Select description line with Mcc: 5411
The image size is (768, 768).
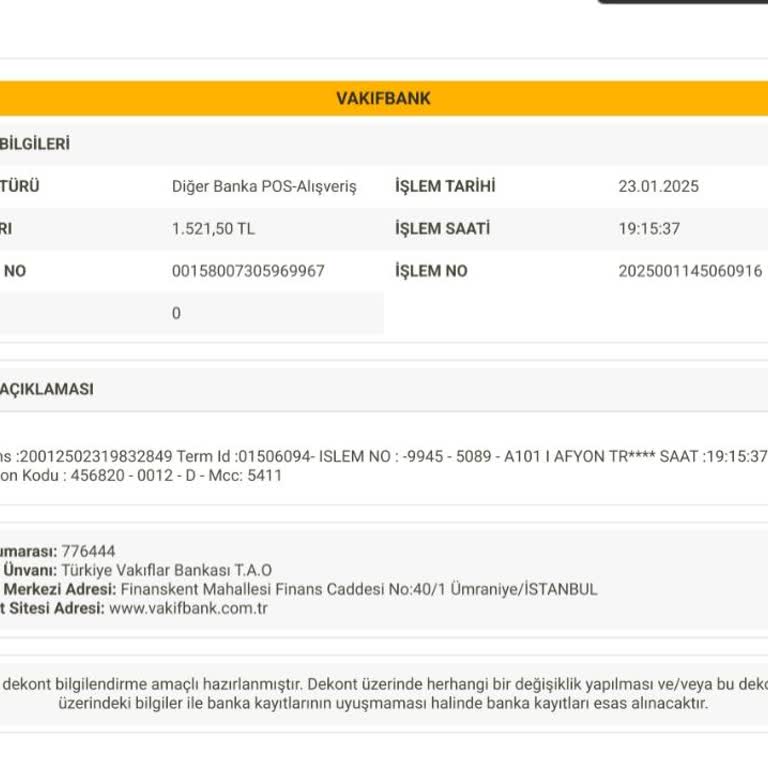coord(141,476)
